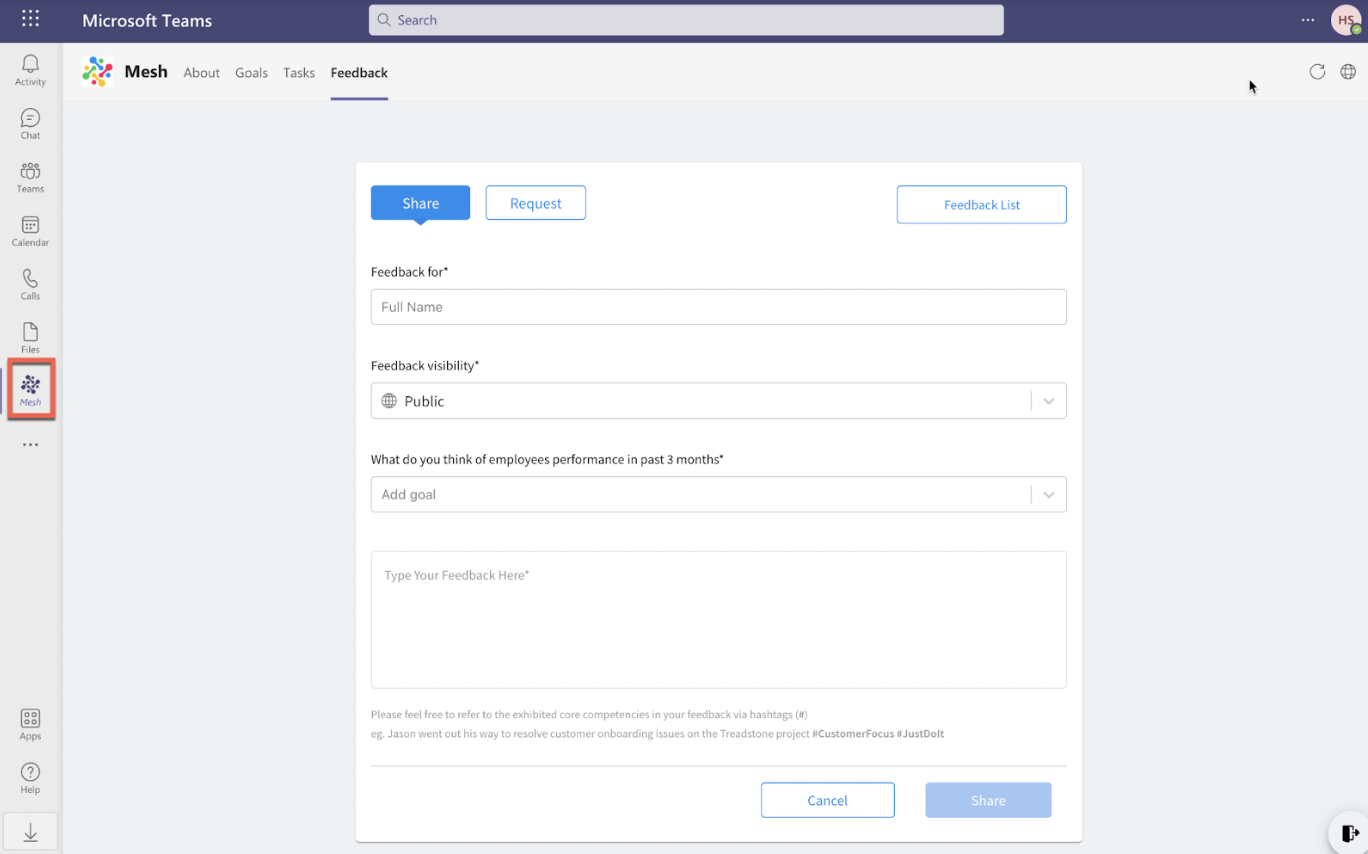Go to Teams in the sidebar
Screen dimensions: 1368x854
click(30, 177)
